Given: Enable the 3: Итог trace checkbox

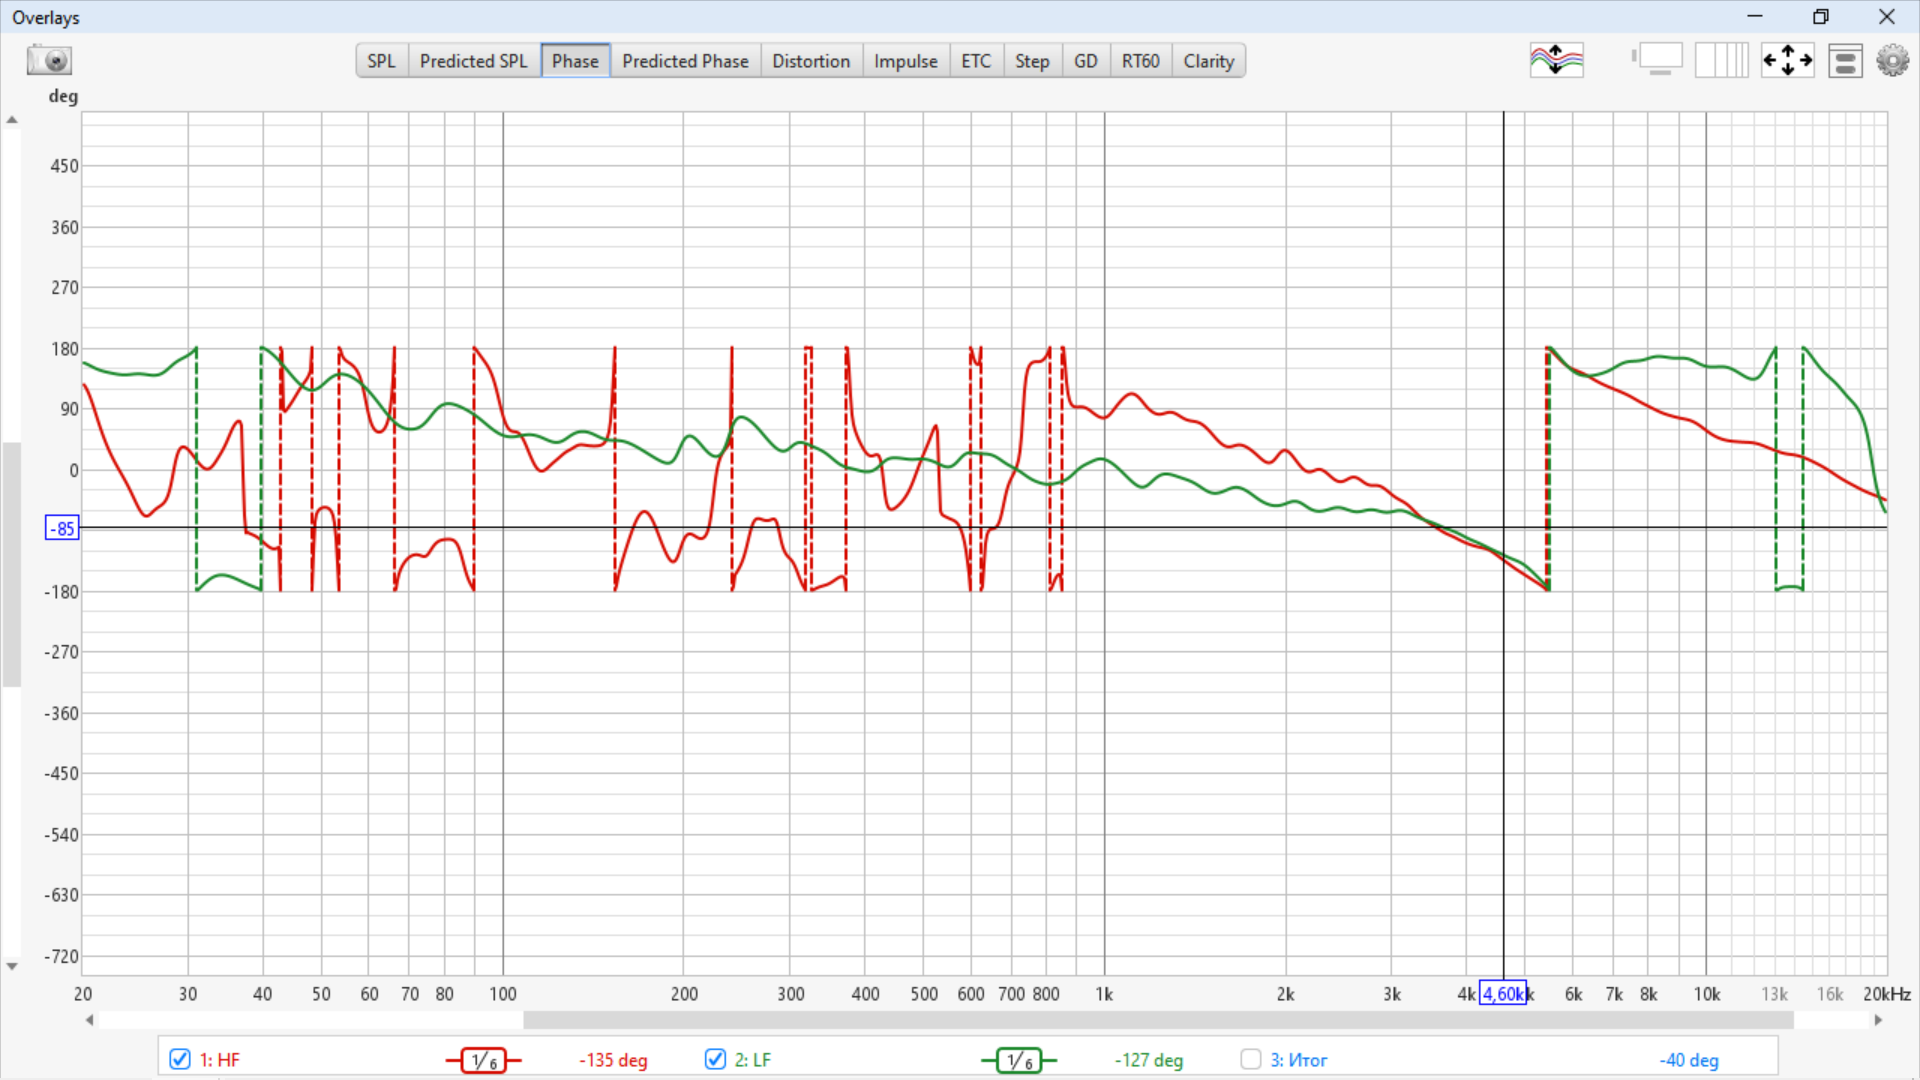Looking at the screenshot, I should coord(1250,1059).
